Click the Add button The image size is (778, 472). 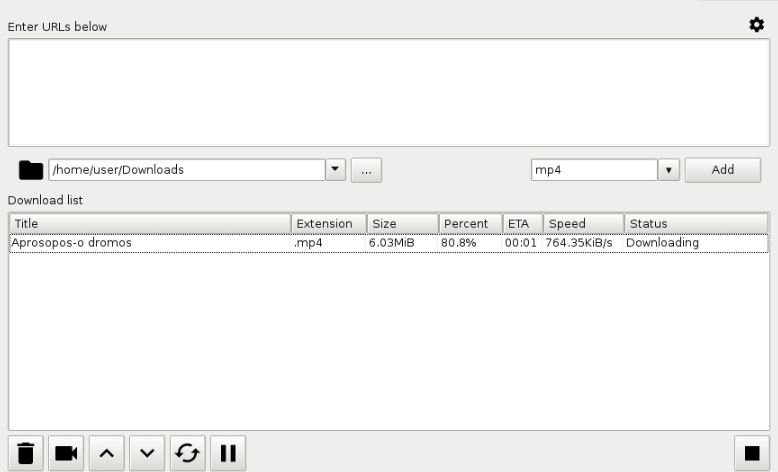(723, 170)
